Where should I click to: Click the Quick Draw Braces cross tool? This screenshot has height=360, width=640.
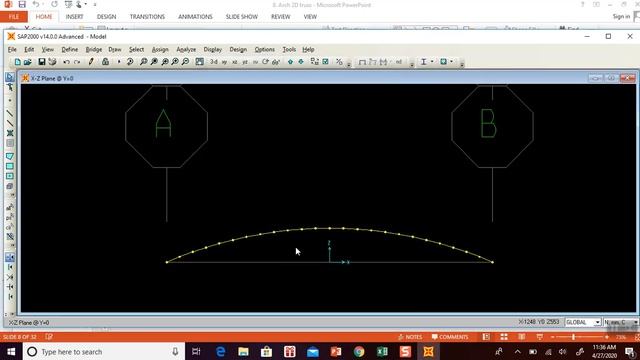coord(10,133)
